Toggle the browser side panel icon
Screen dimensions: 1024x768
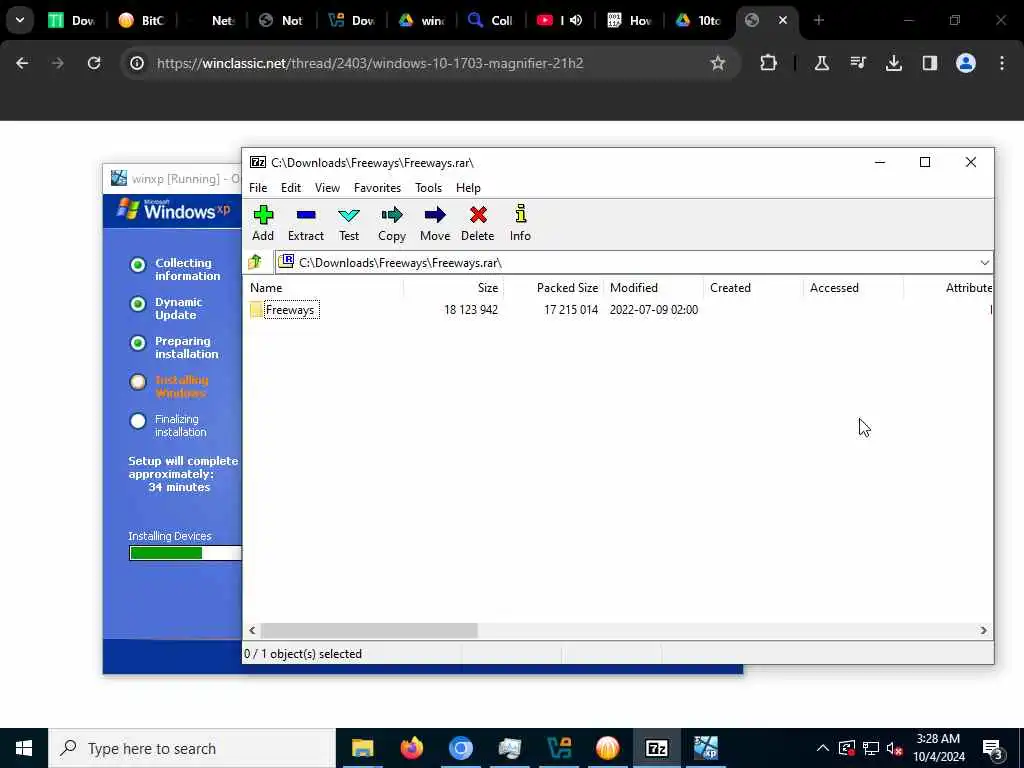(x=929, y=63)
